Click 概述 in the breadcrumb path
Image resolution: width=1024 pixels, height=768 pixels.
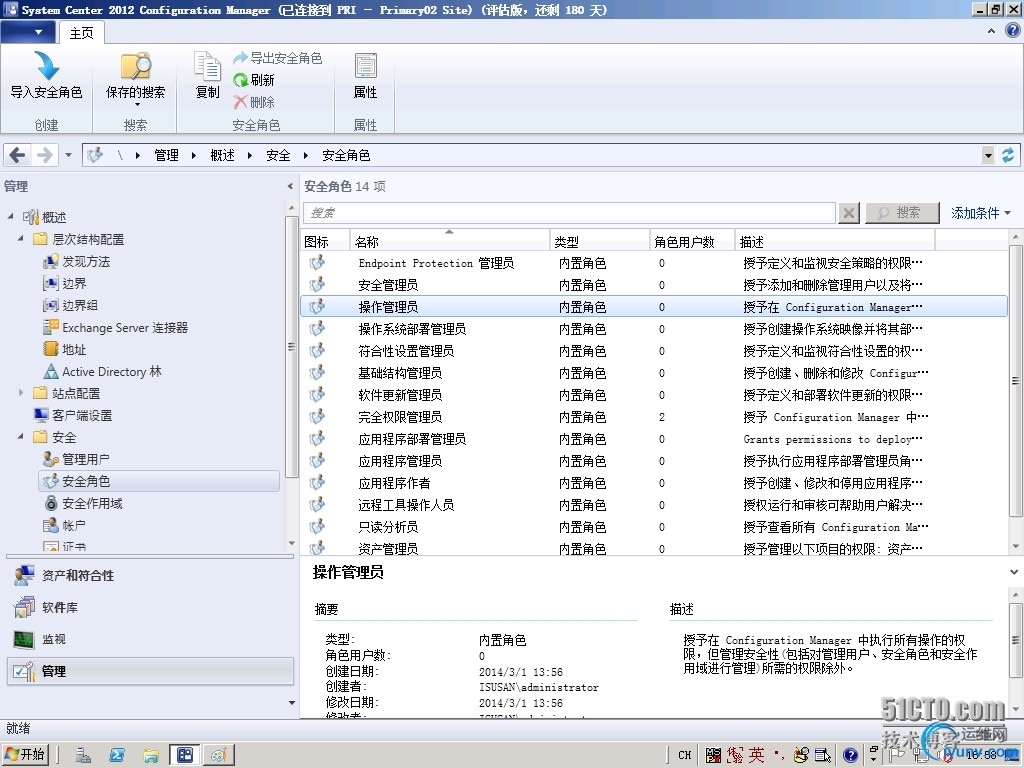(222, 155)
